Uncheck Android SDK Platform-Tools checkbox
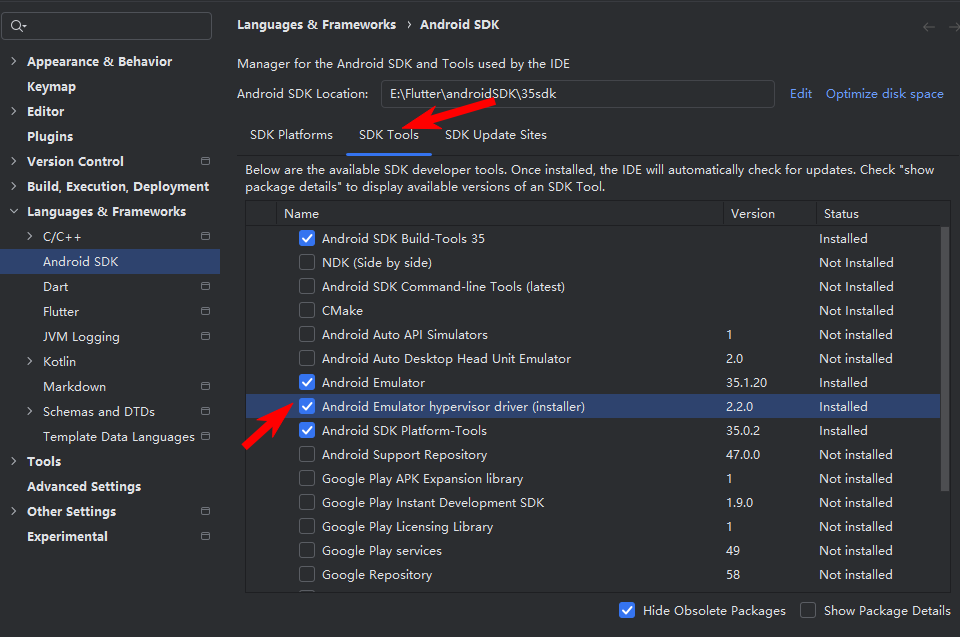This screenshot has width=960, height=637. tap(307, 431)
